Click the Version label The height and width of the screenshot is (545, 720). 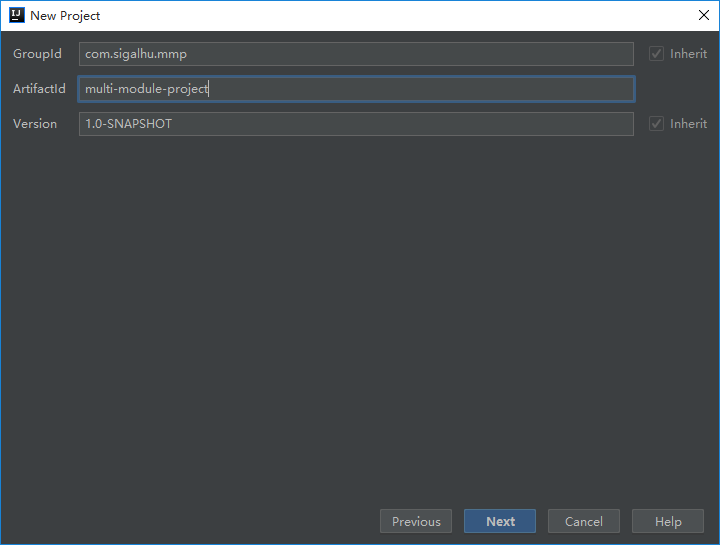pyautogui.click(x=35, y=124)
